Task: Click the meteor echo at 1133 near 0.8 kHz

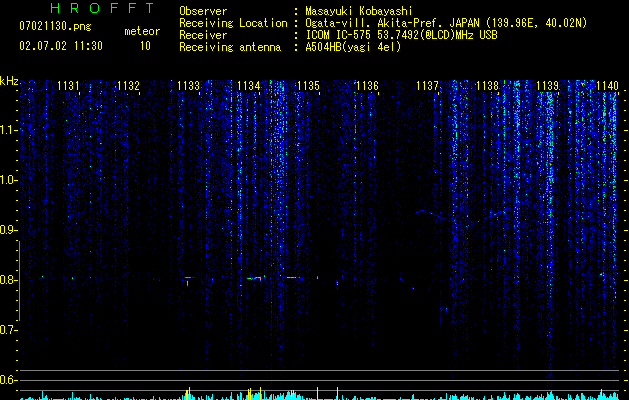Action: tap(189, 280)
